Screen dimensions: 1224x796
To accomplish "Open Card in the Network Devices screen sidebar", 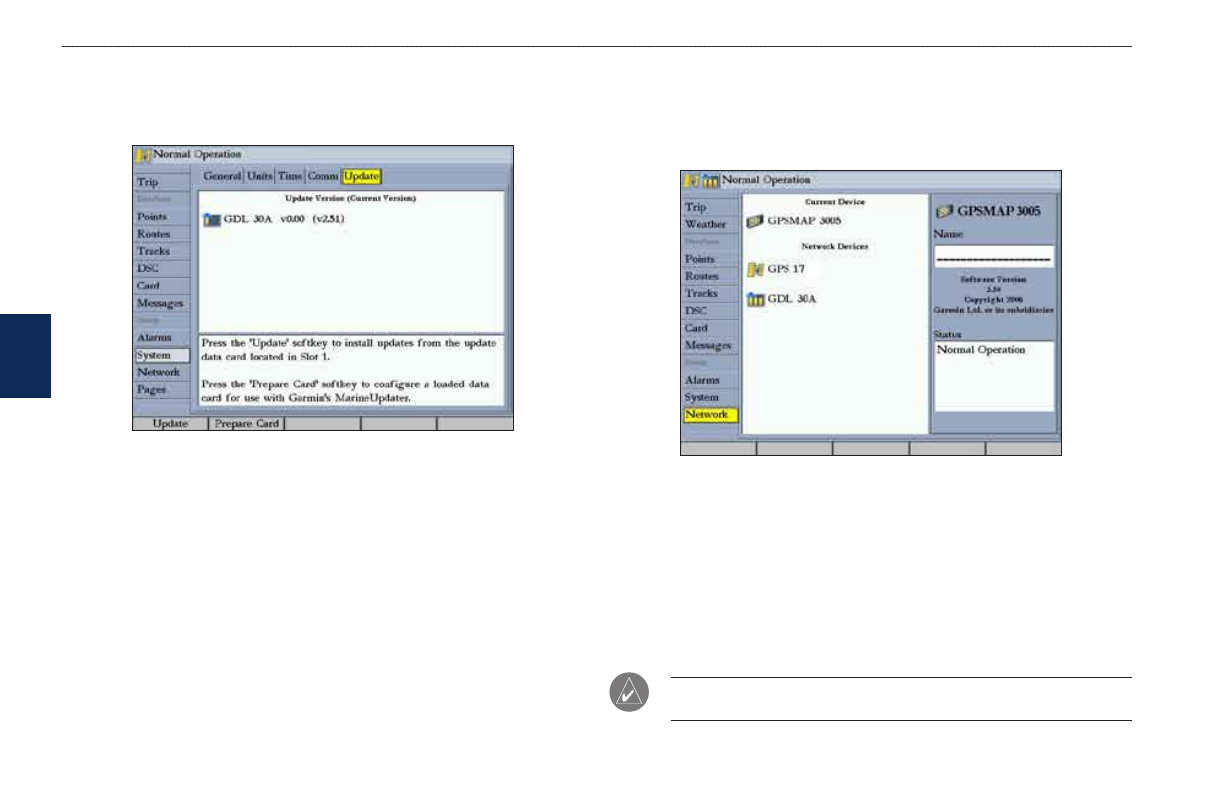I will tap(710, 328).
